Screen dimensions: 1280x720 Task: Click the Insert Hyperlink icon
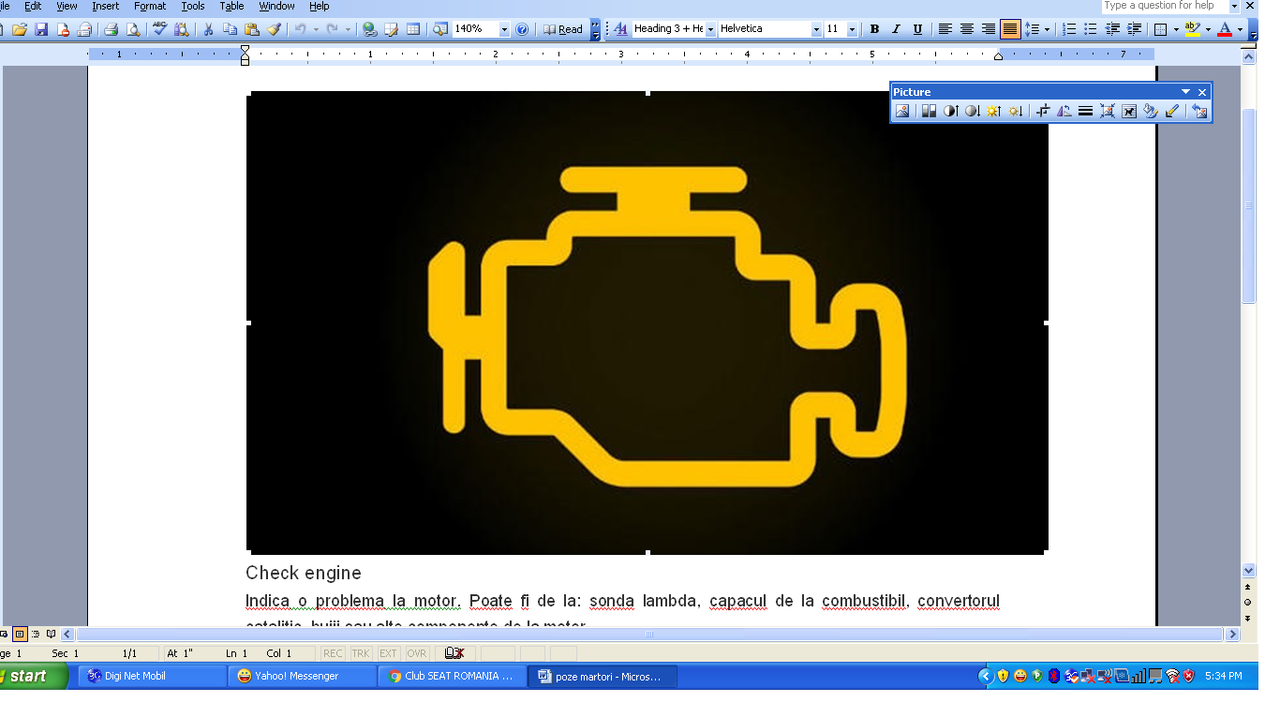[369, 29]
